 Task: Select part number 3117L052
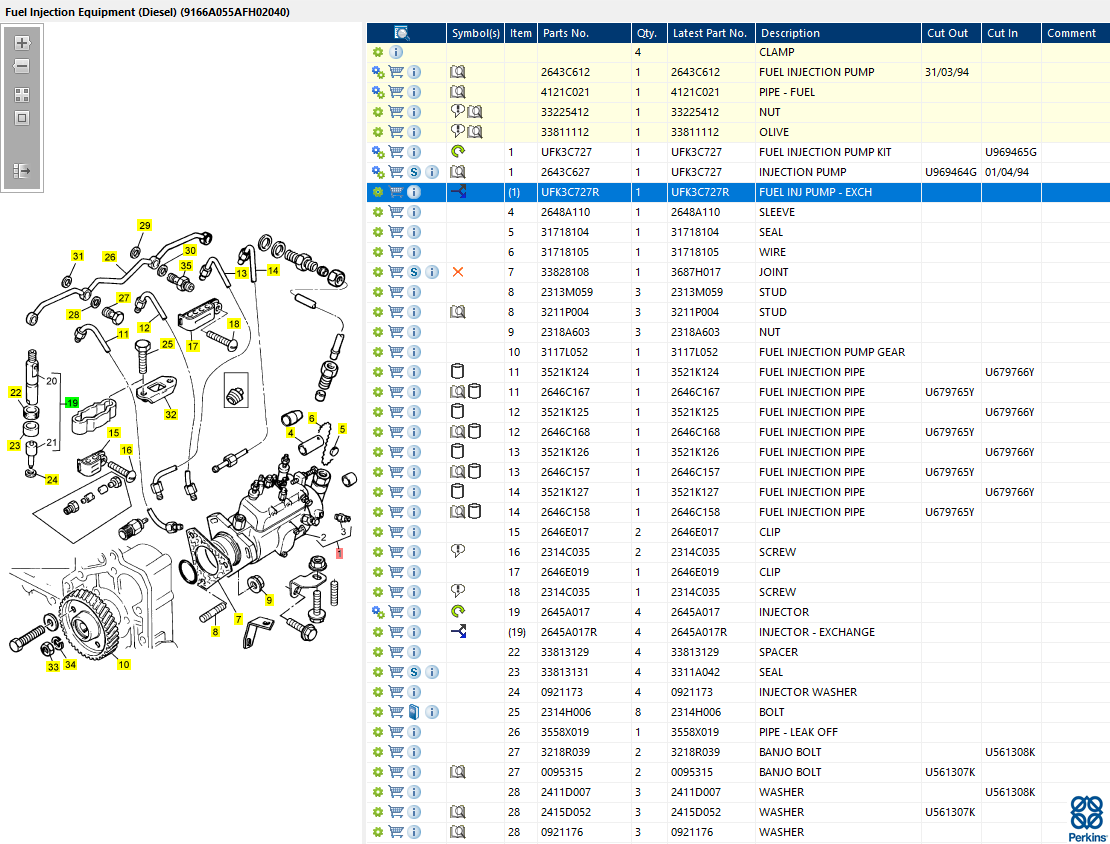point(564,352)
